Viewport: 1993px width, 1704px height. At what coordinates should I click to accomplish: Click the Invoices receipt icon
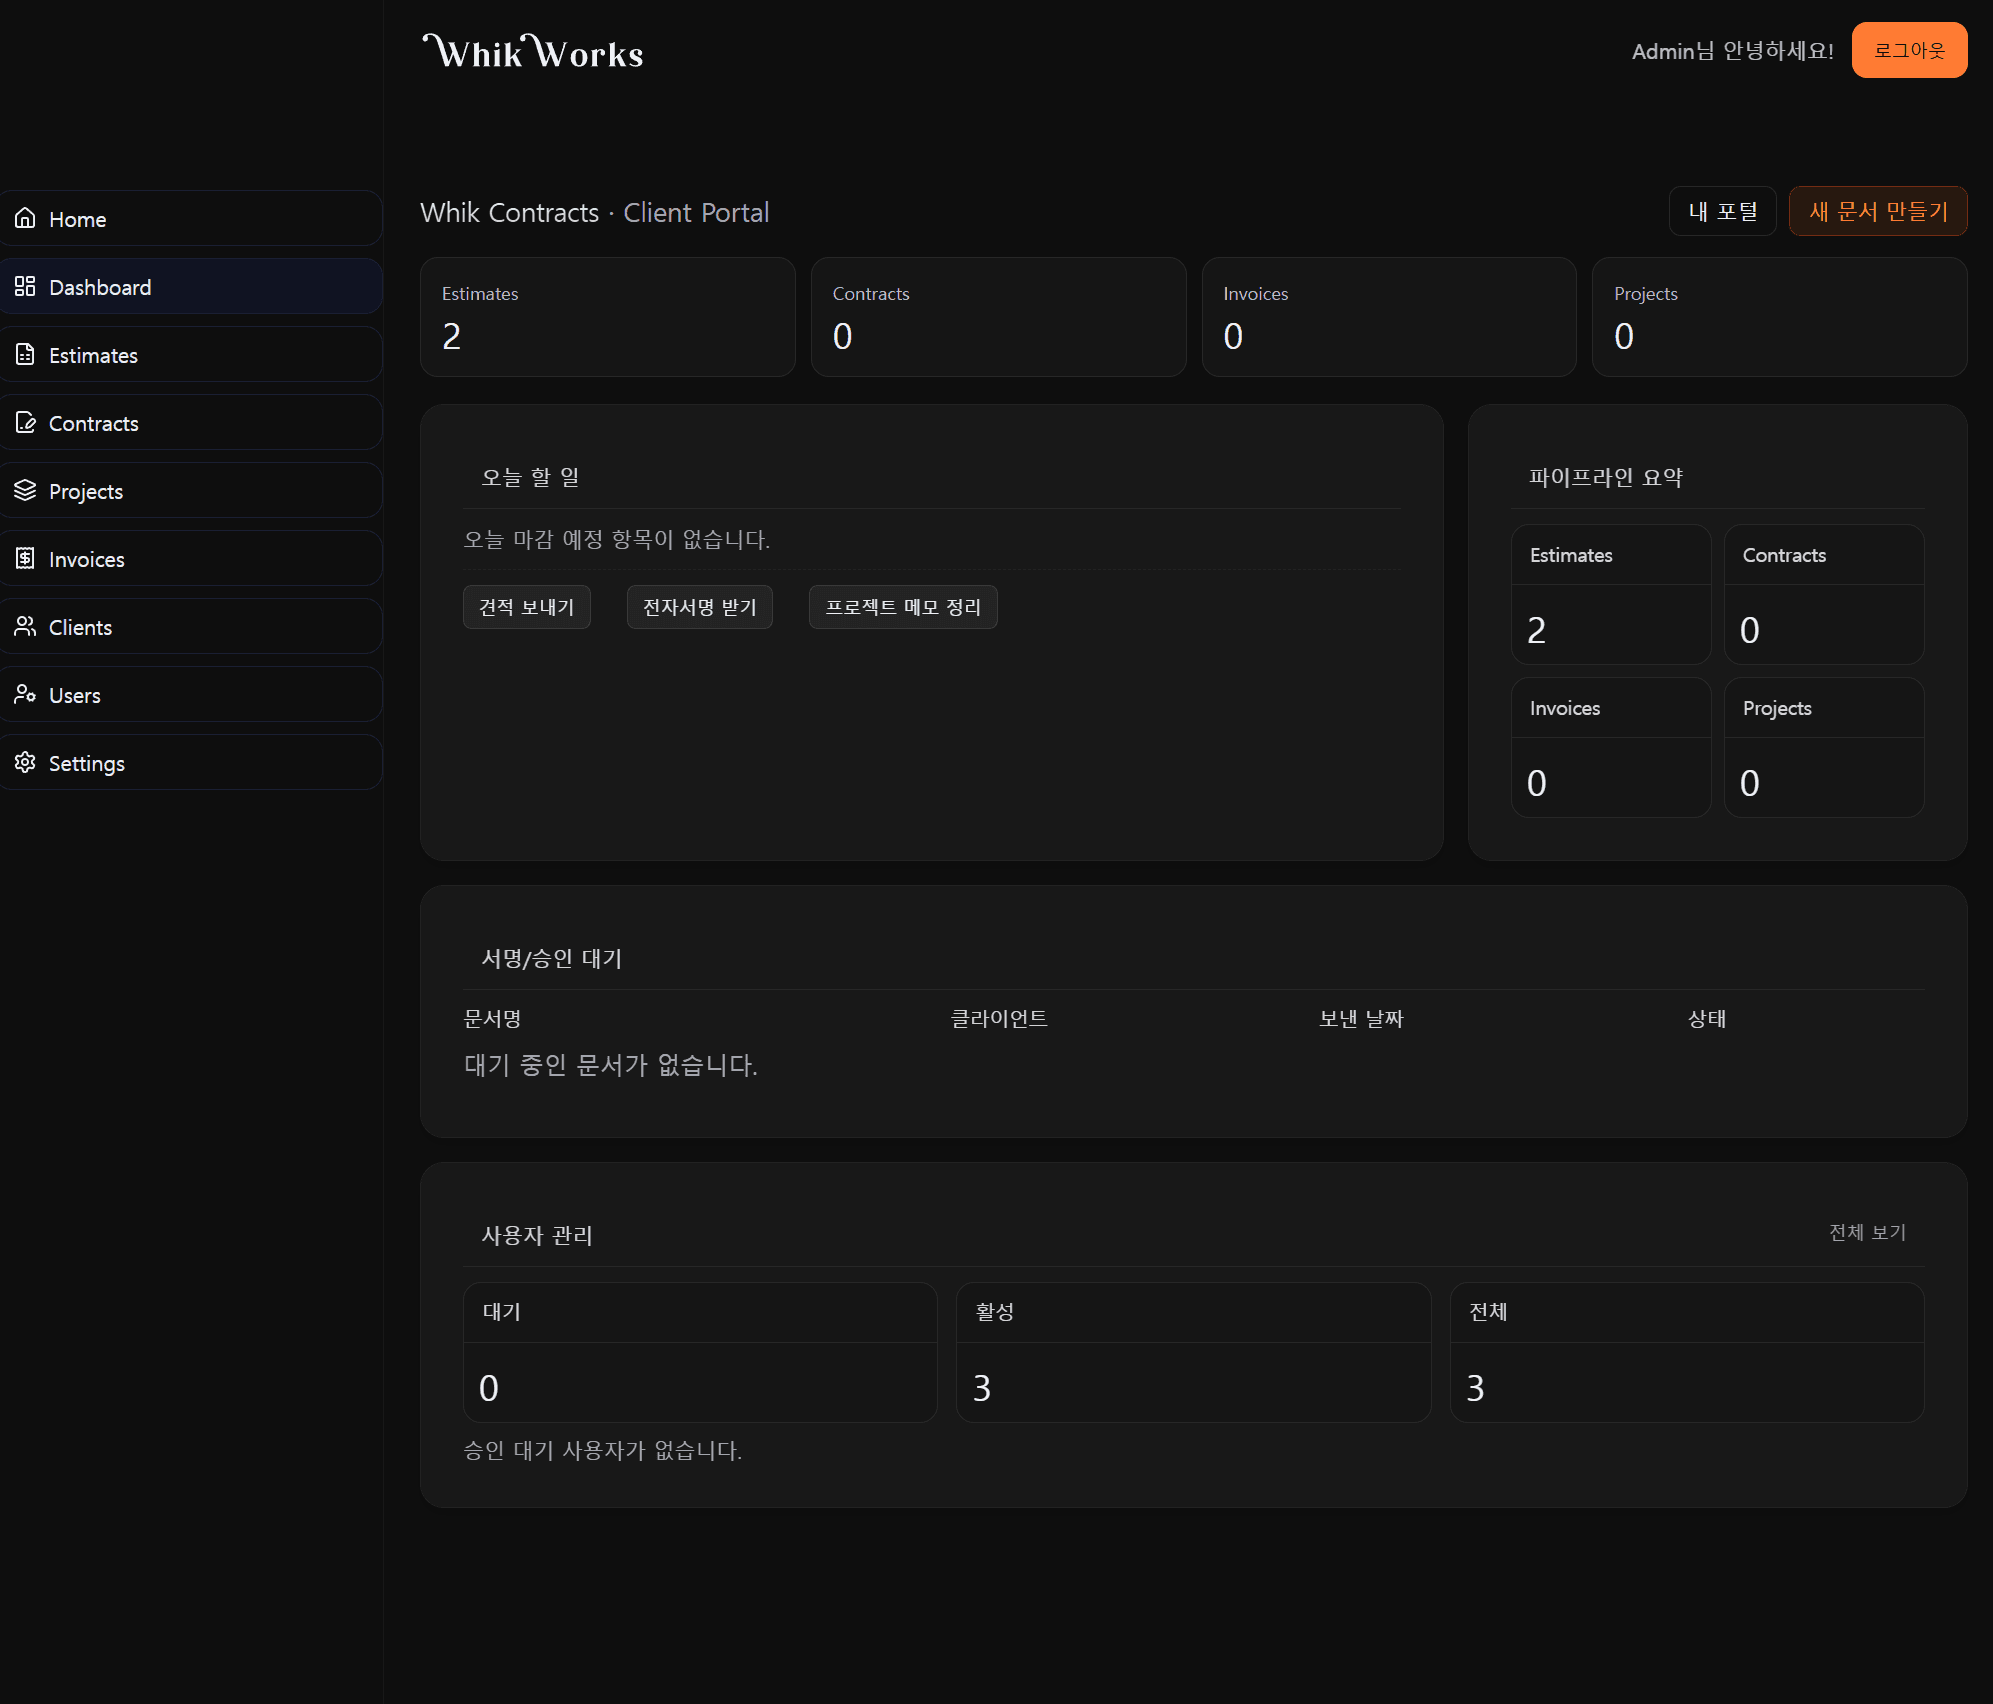coord(25,559)
